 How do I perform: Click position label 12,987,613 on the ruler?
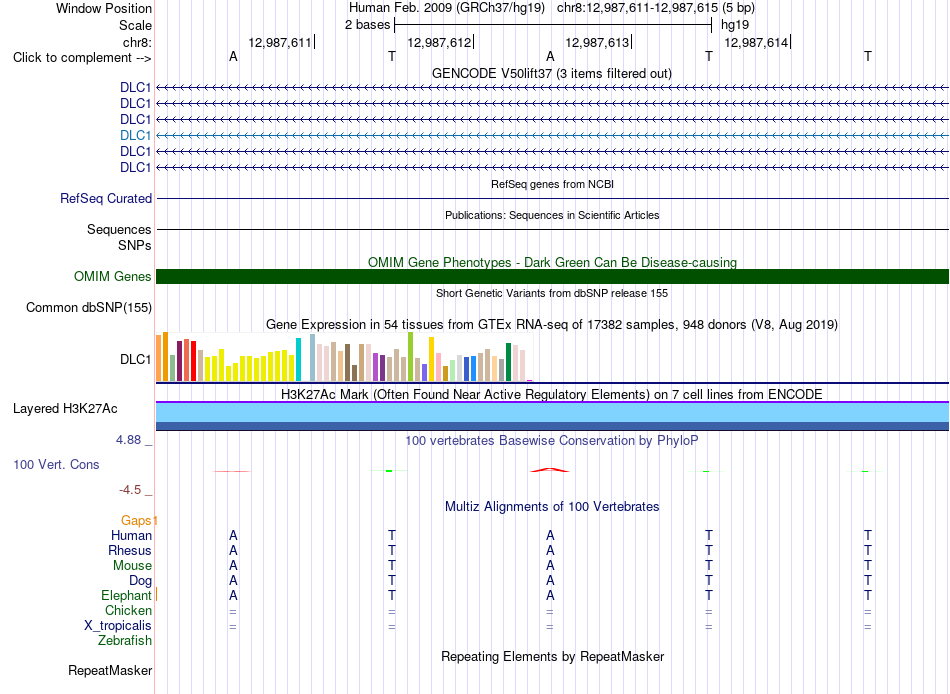click(x=597, y=42)
